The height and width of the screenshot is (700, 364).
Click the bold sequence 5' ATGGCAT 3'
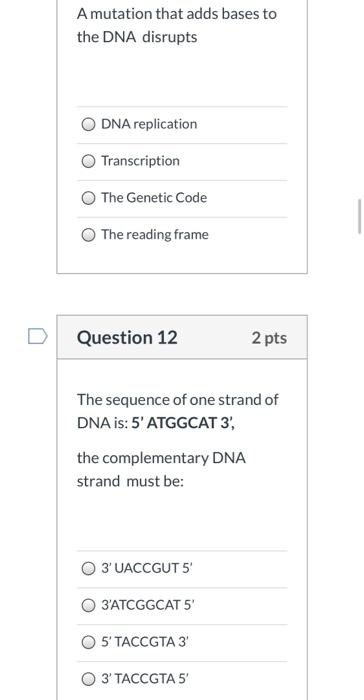click(x=183, y=422)
